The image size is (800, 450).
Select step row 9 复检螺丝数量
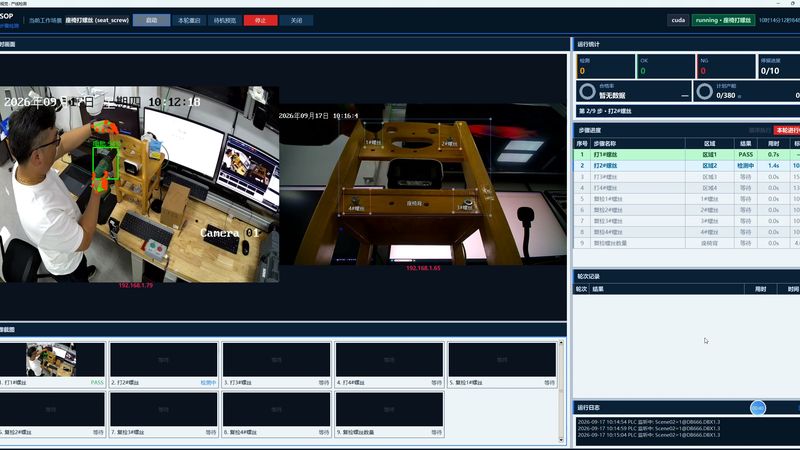[687, 243]
